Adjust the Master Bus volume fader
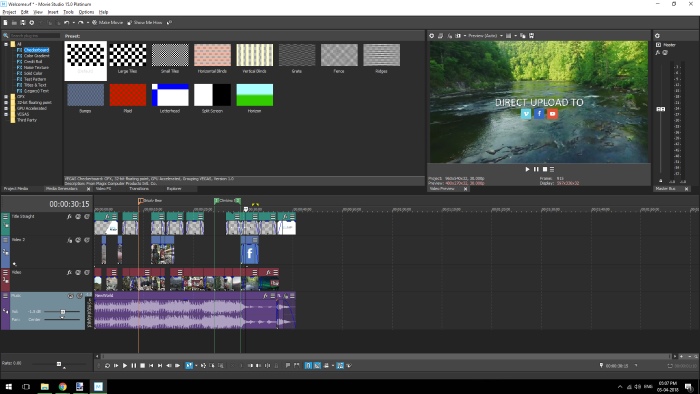The height and width of the screenshot is (394, 700). (x=661, y=109)
